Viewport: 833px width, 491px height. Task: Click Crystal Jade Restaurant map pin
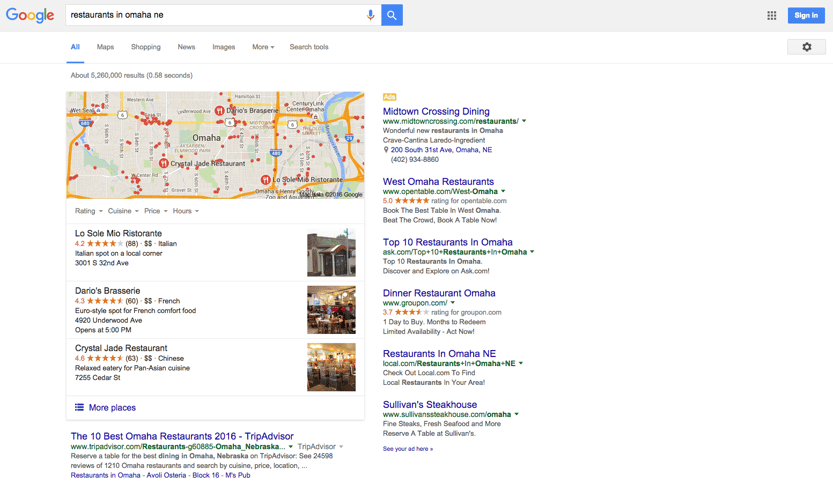164,163
